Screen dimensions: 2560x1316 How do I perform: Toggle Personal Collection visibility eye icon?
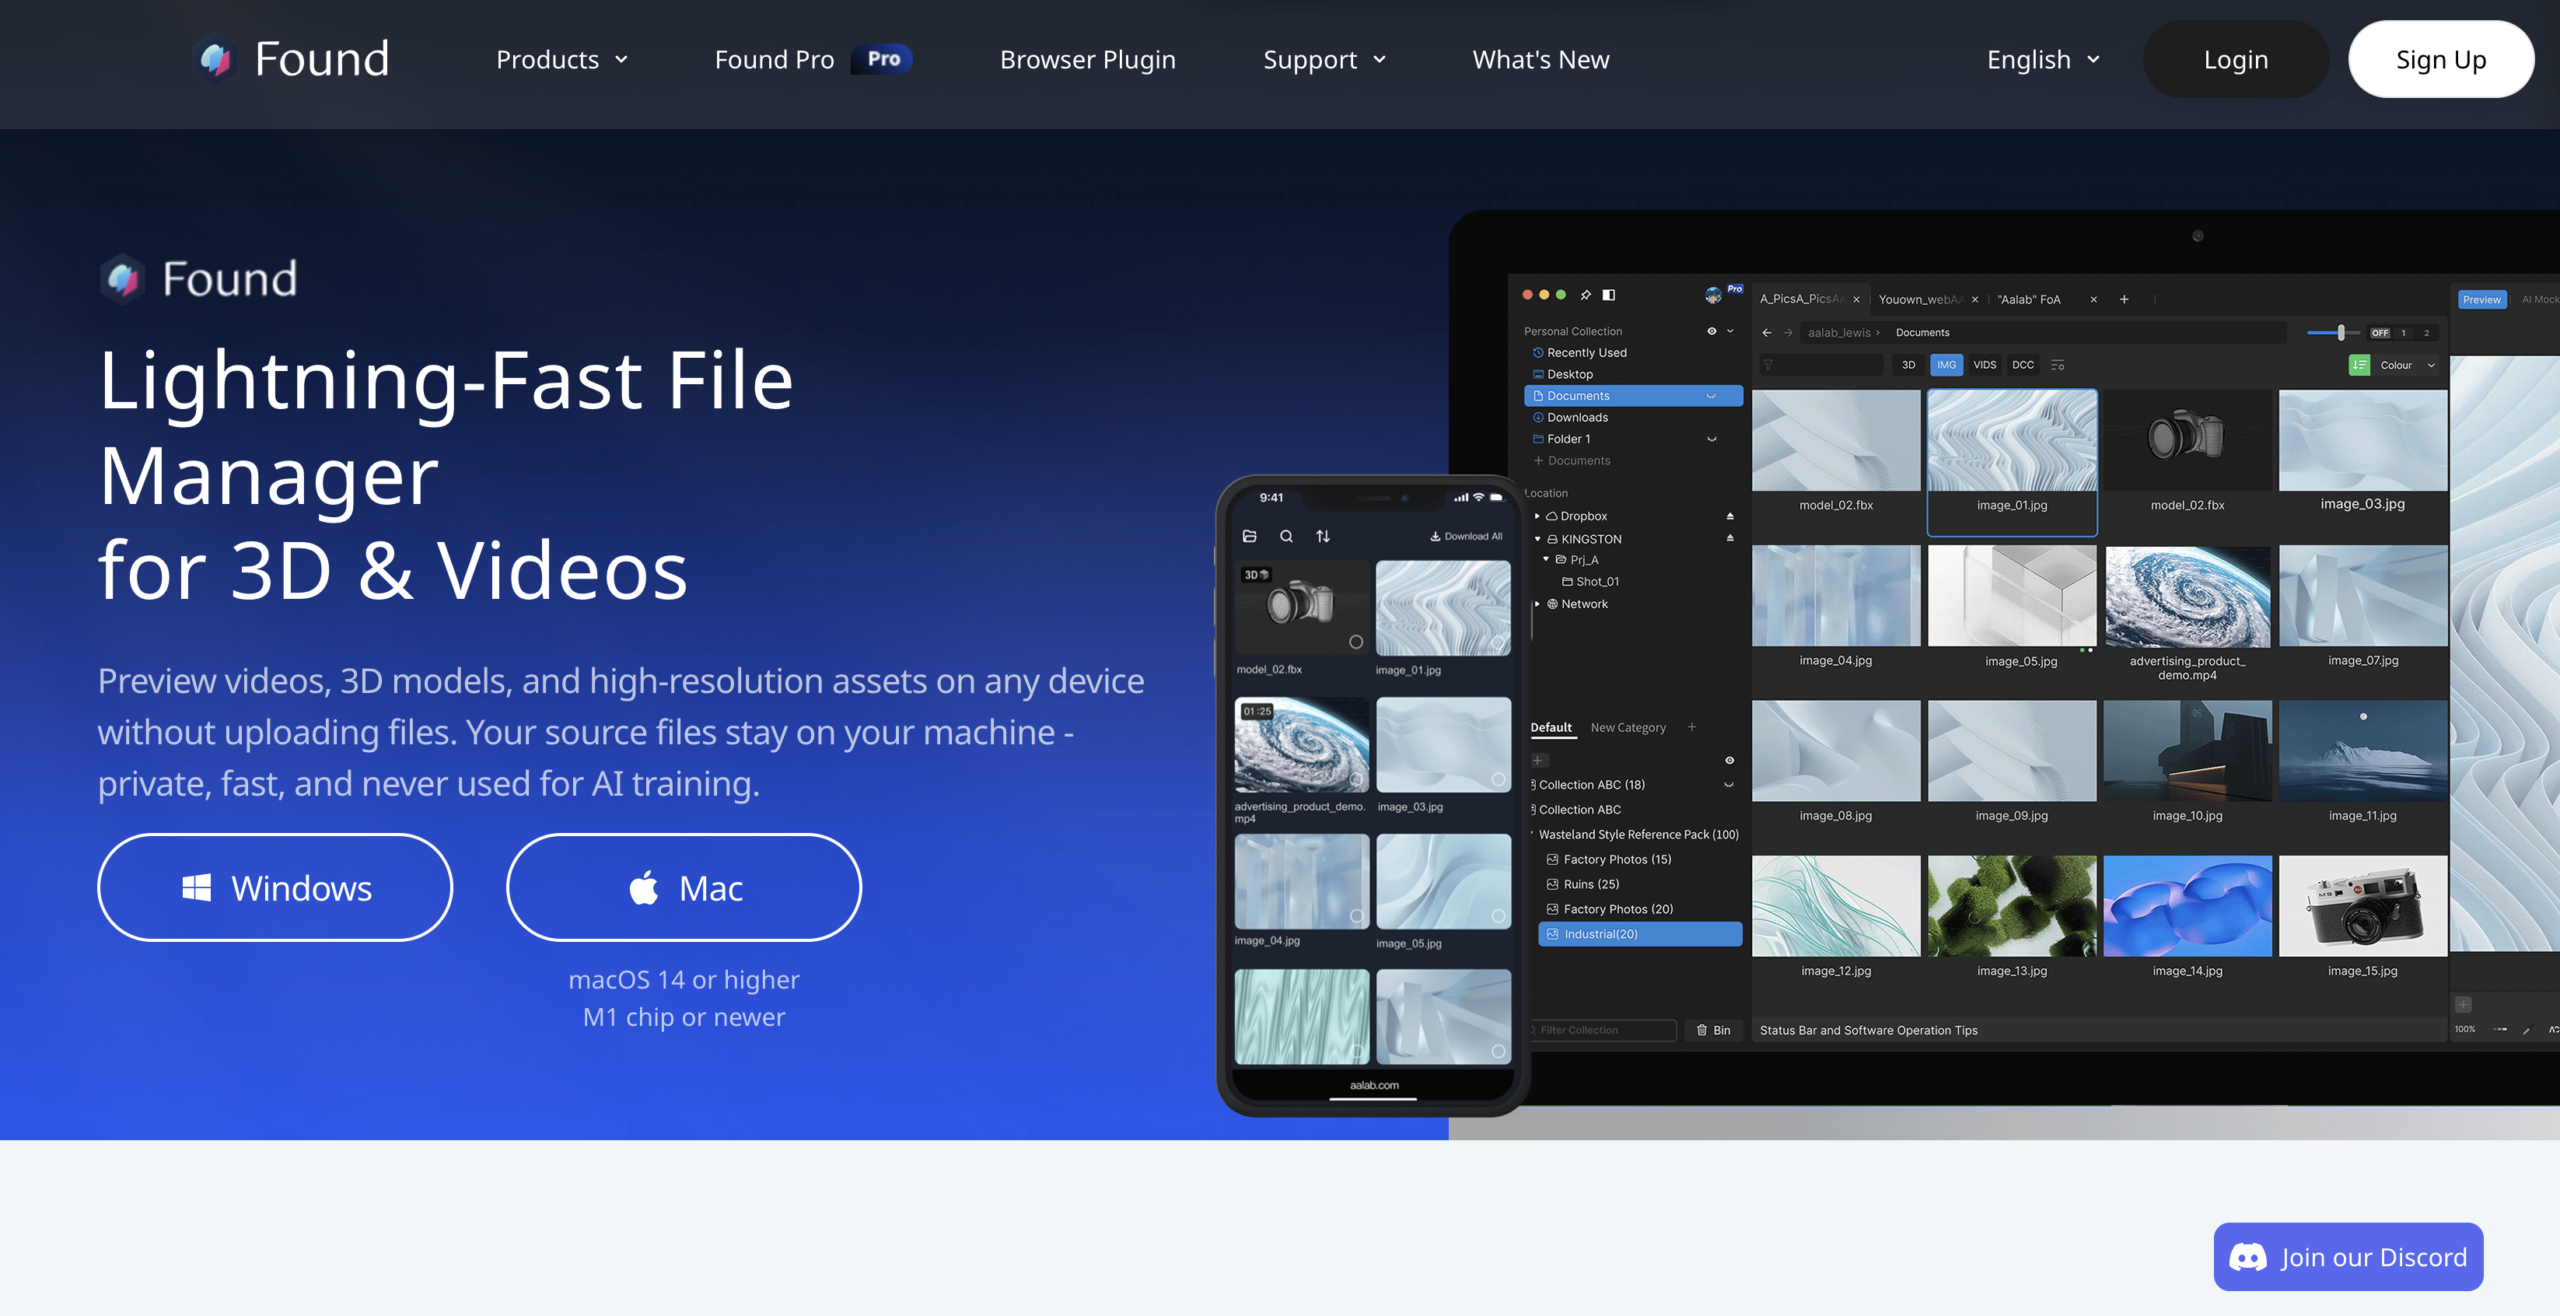(1711, 331)
